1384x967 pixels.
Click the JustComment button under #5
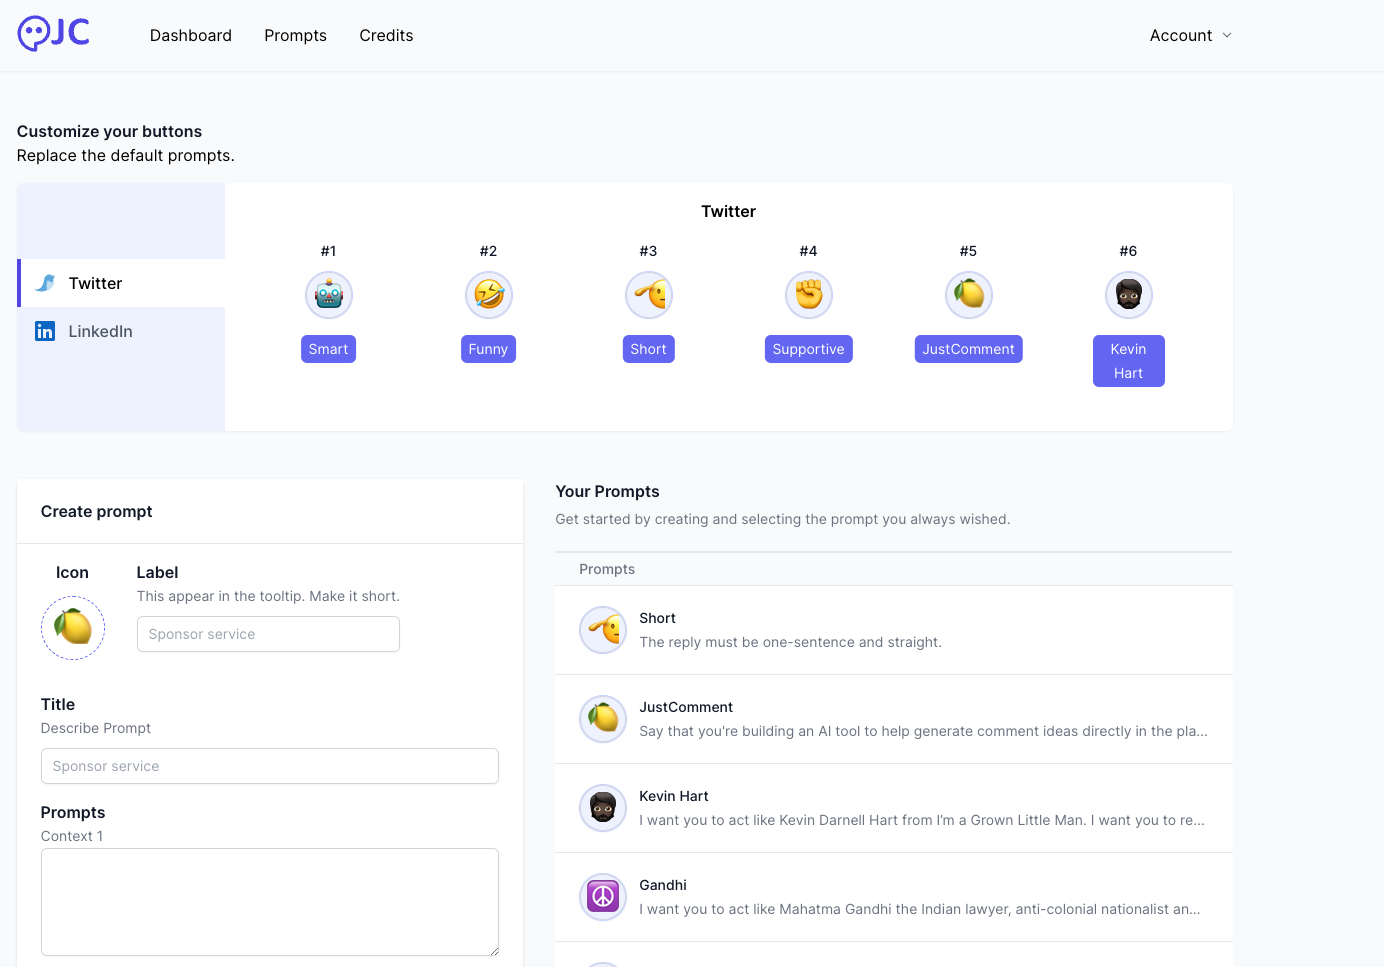click(968, 349)
